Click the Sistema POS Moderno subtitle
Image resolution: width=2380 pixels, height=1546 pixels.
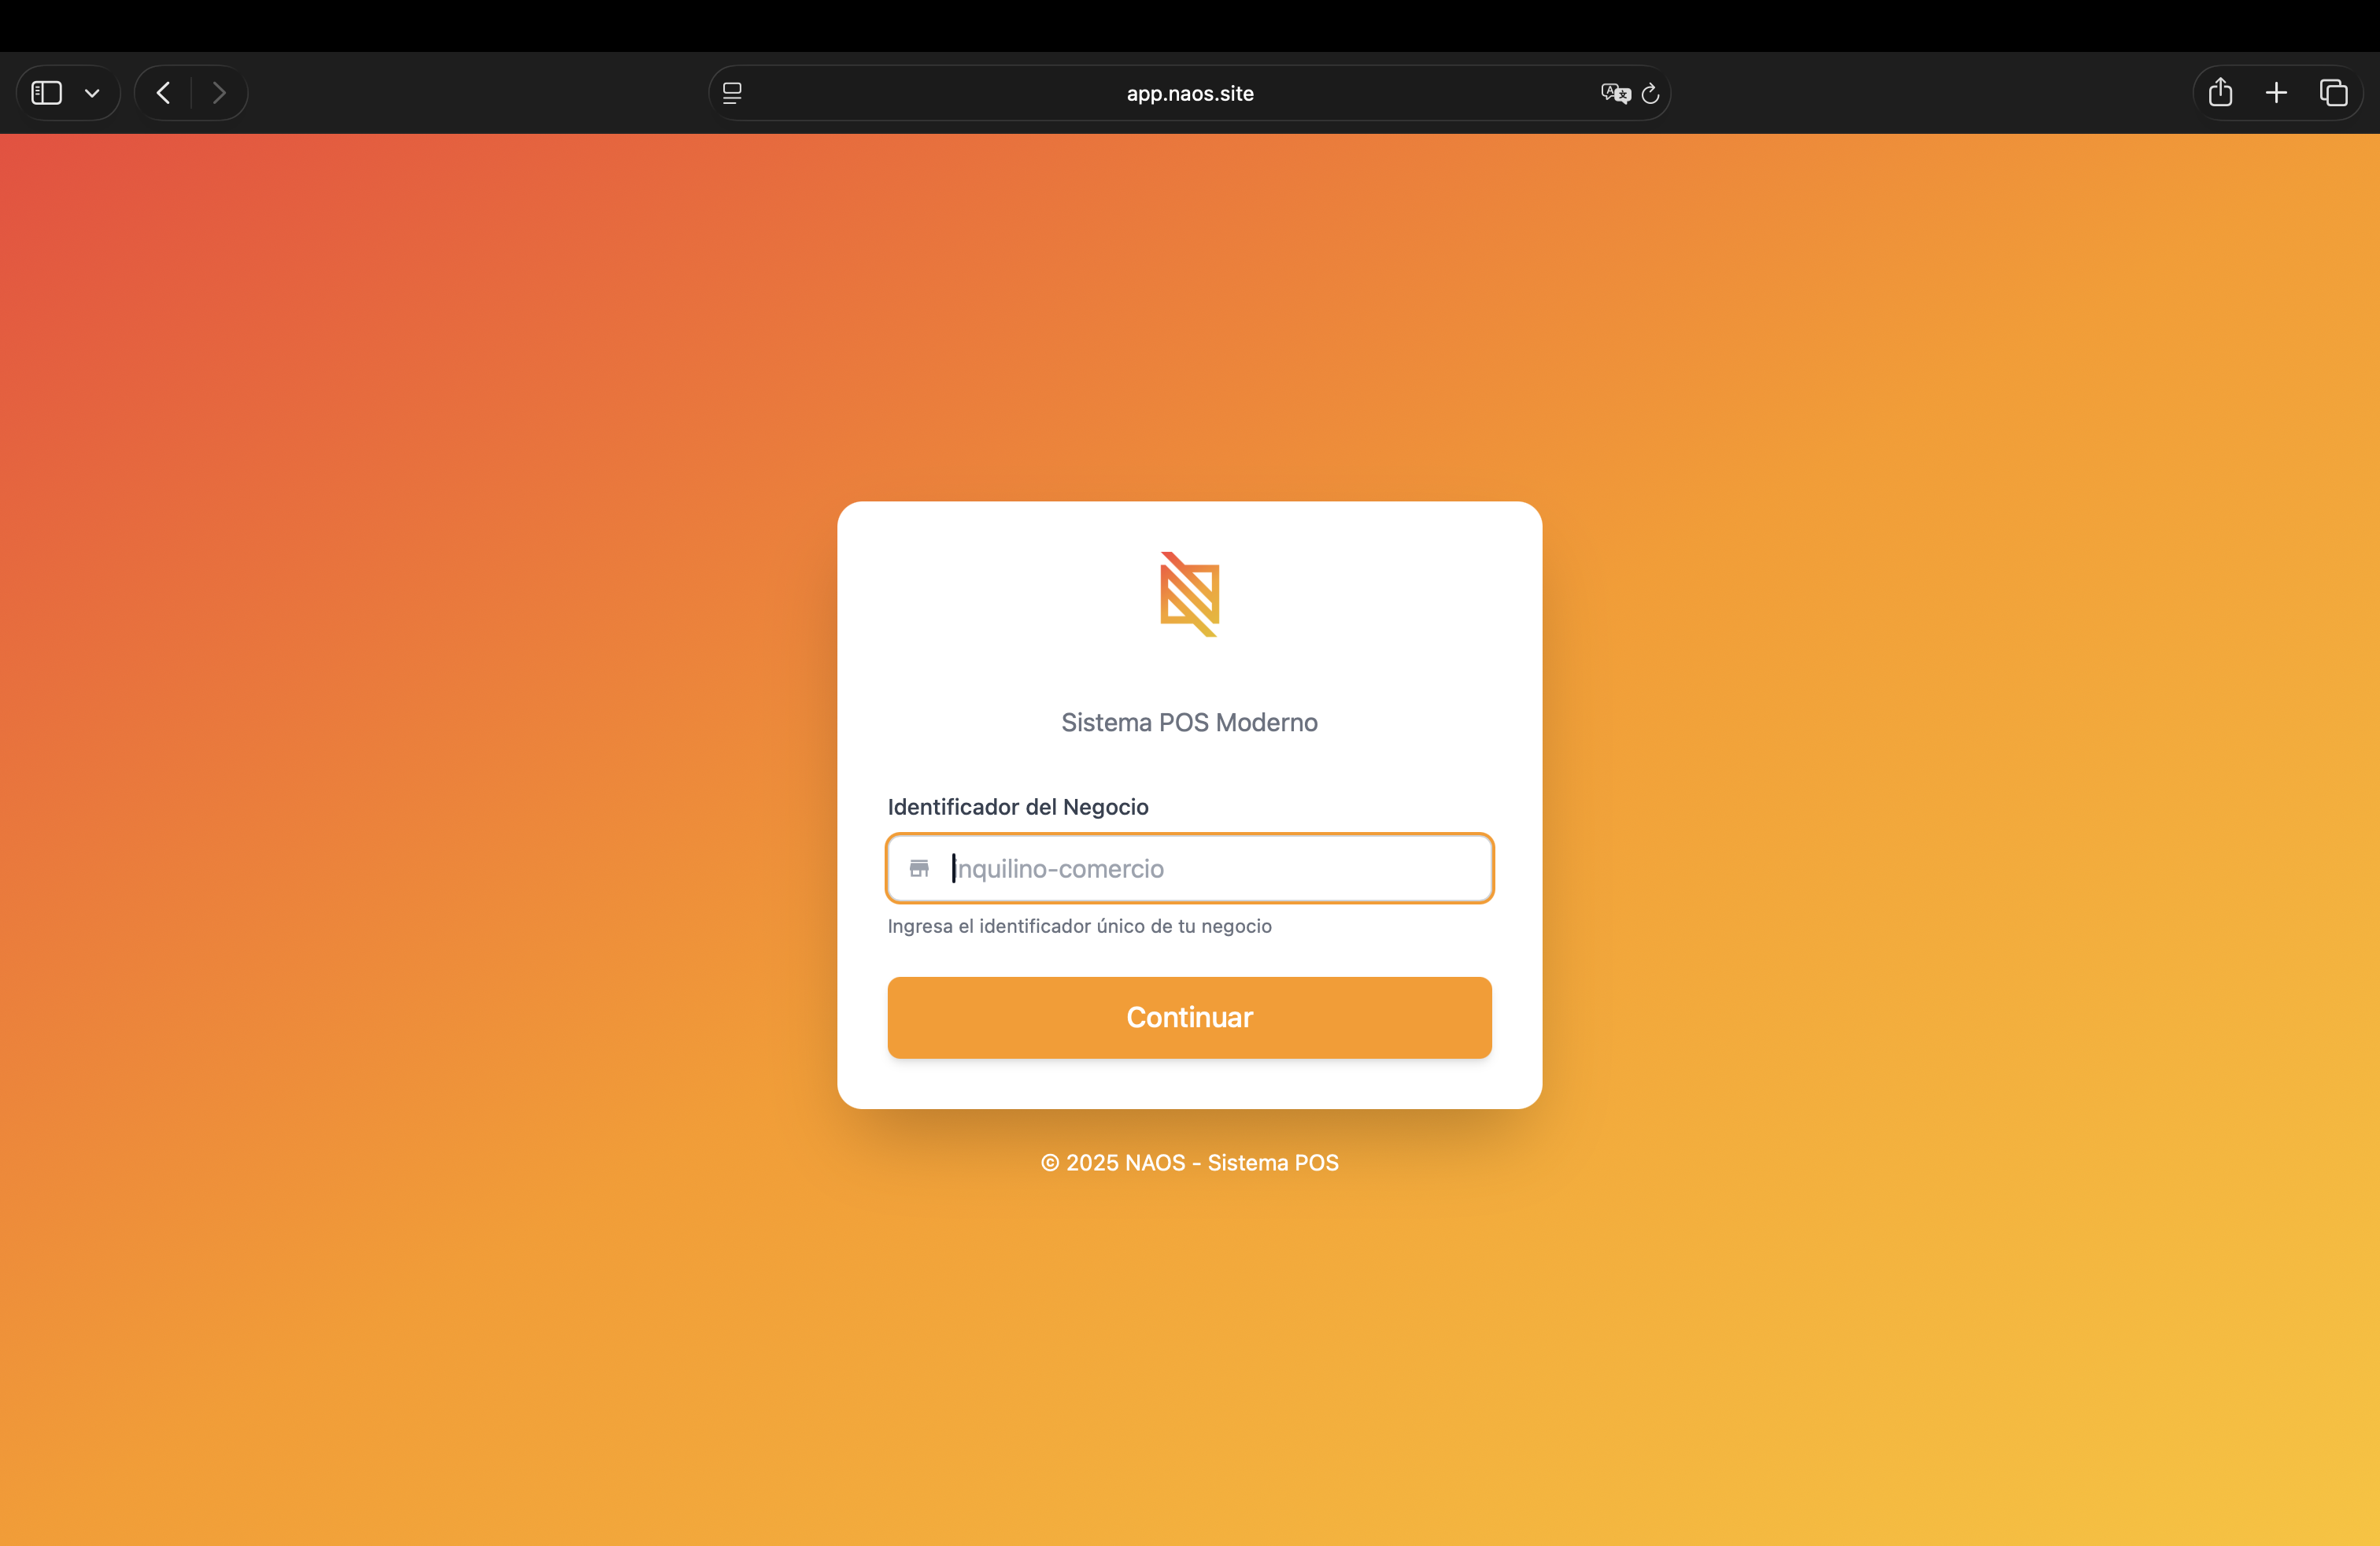(1189, 722)
